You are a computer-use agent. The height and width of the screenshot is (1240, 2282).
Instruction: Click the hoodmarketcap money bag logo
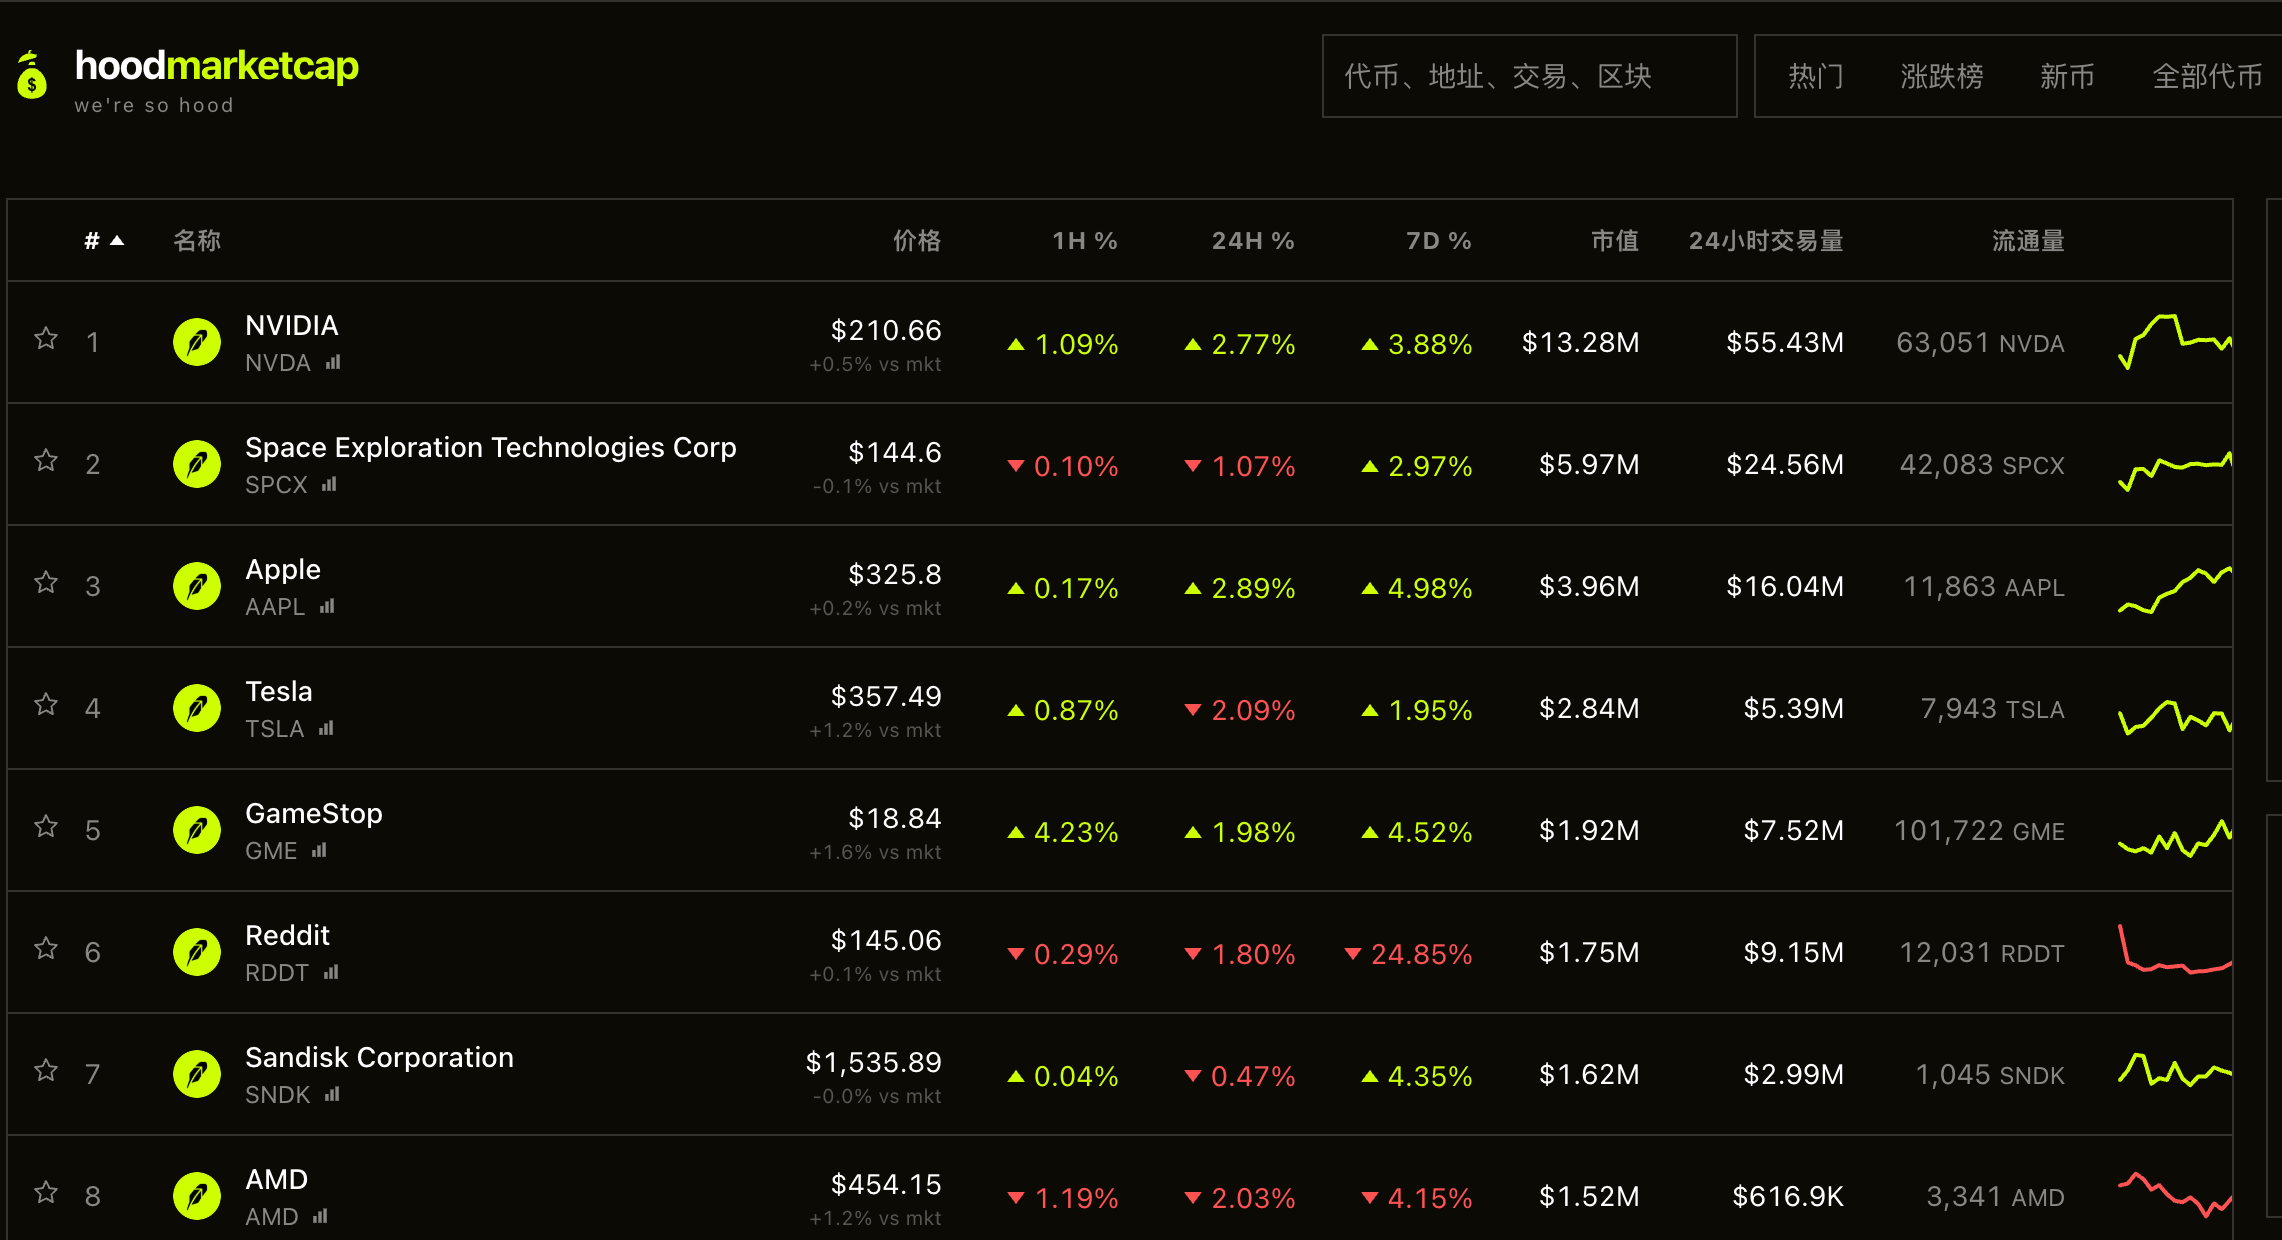point(32,75)
